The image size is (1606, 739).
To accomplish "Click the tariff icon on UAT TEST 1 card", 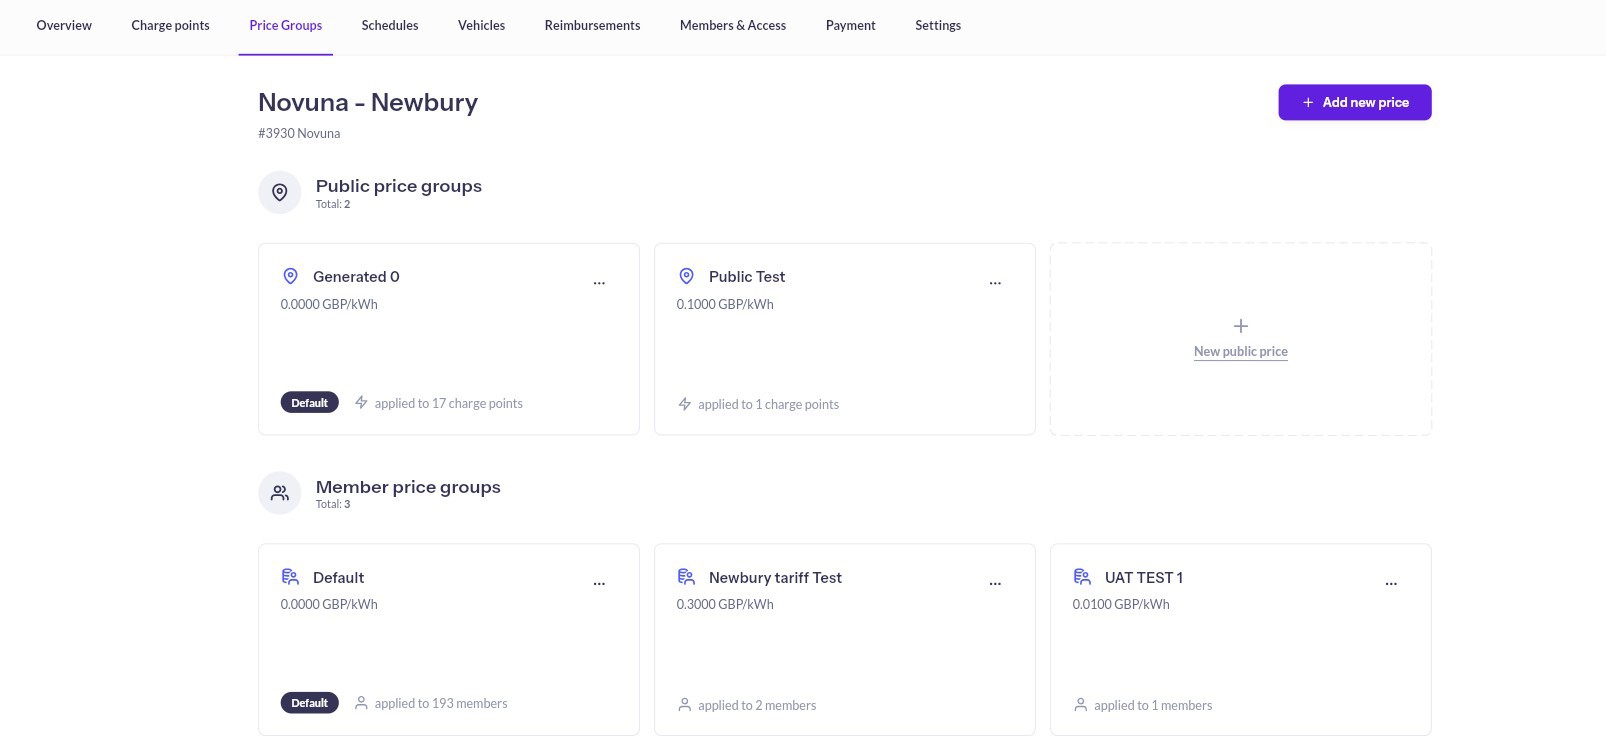I will click(x=1082, y=577).
